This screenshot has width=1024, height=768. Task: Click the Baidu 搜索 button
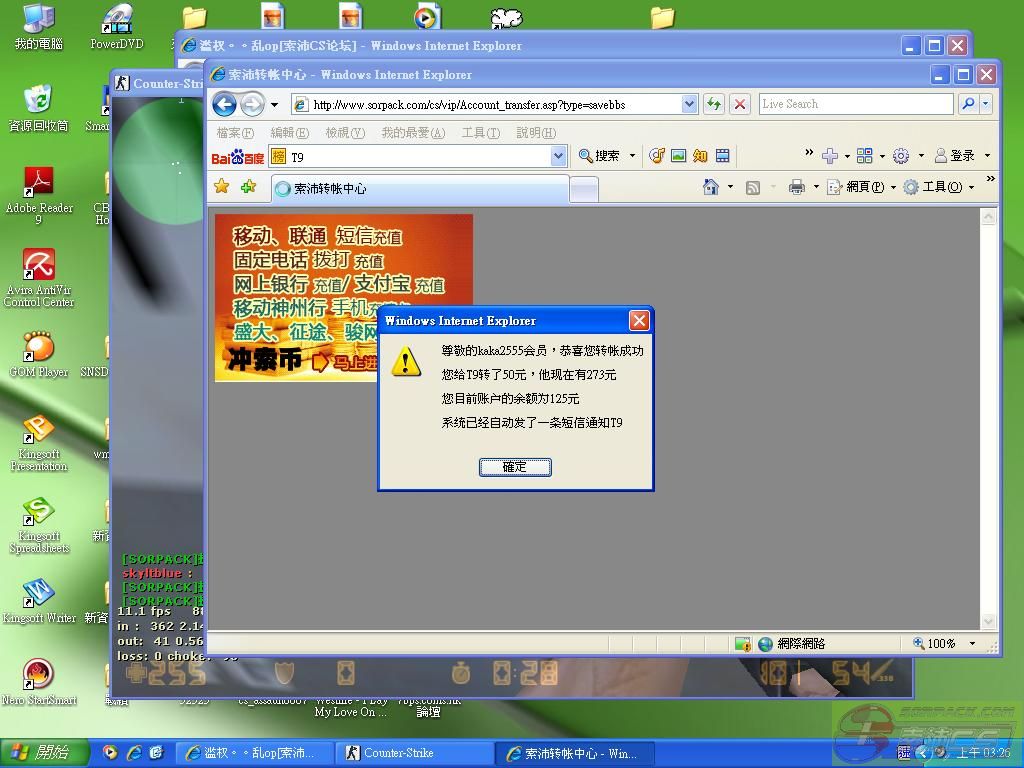pos(600,156)
